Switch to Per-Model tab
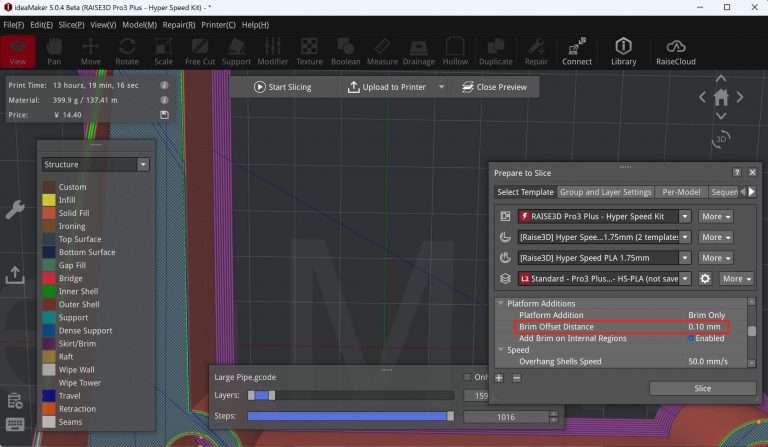768x447 pixels. point(681,192)
